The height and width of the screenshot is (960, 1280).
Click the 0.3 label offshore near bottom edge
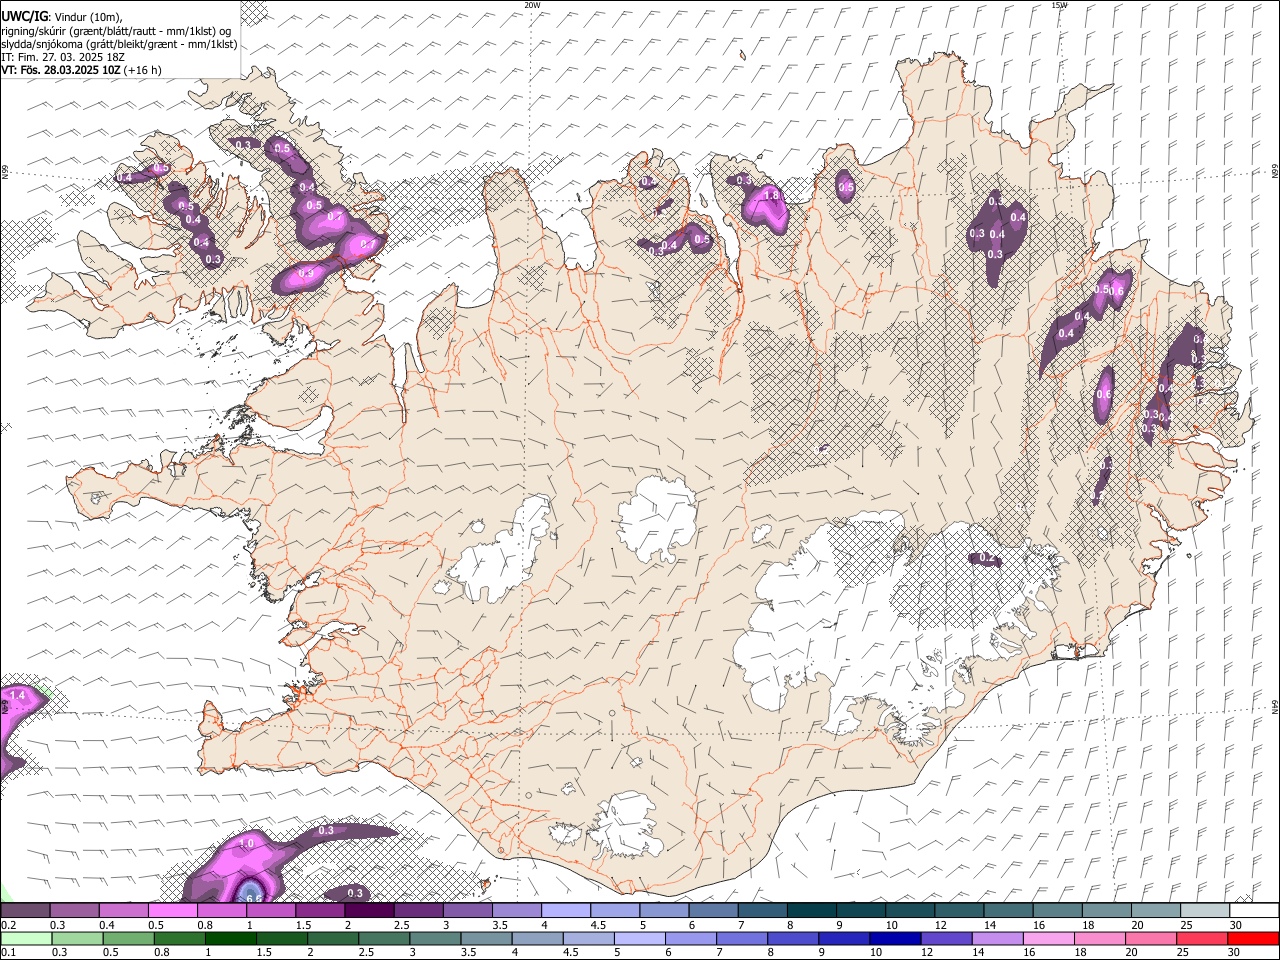pyautogui.click(x=355, y=893)
